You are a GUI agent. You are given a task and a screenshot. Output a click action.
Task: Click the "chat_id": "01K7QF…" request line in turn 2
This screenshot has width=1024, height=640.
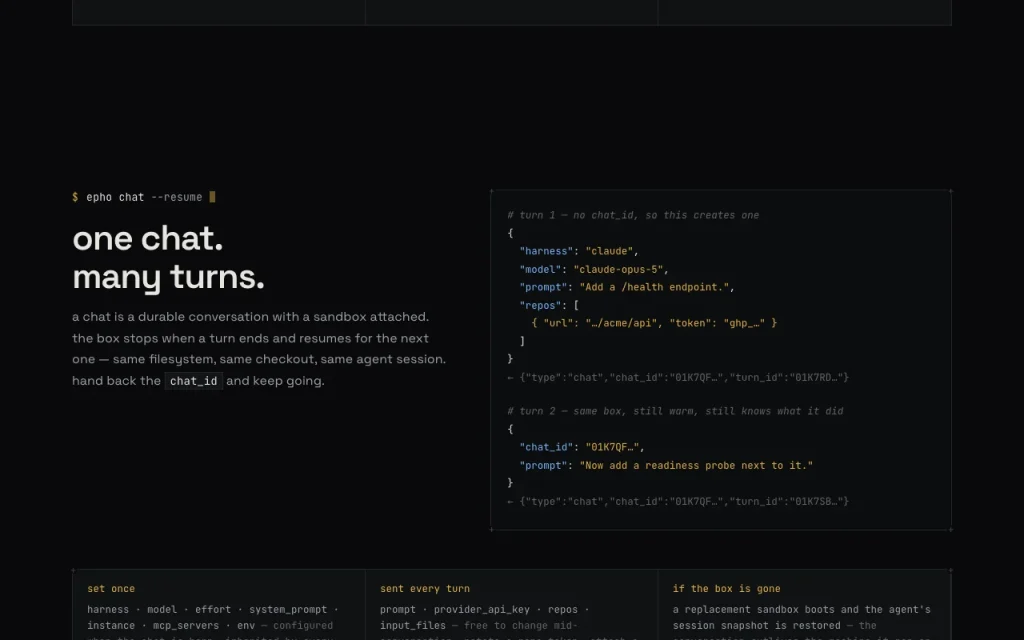[x=582, y=447]
